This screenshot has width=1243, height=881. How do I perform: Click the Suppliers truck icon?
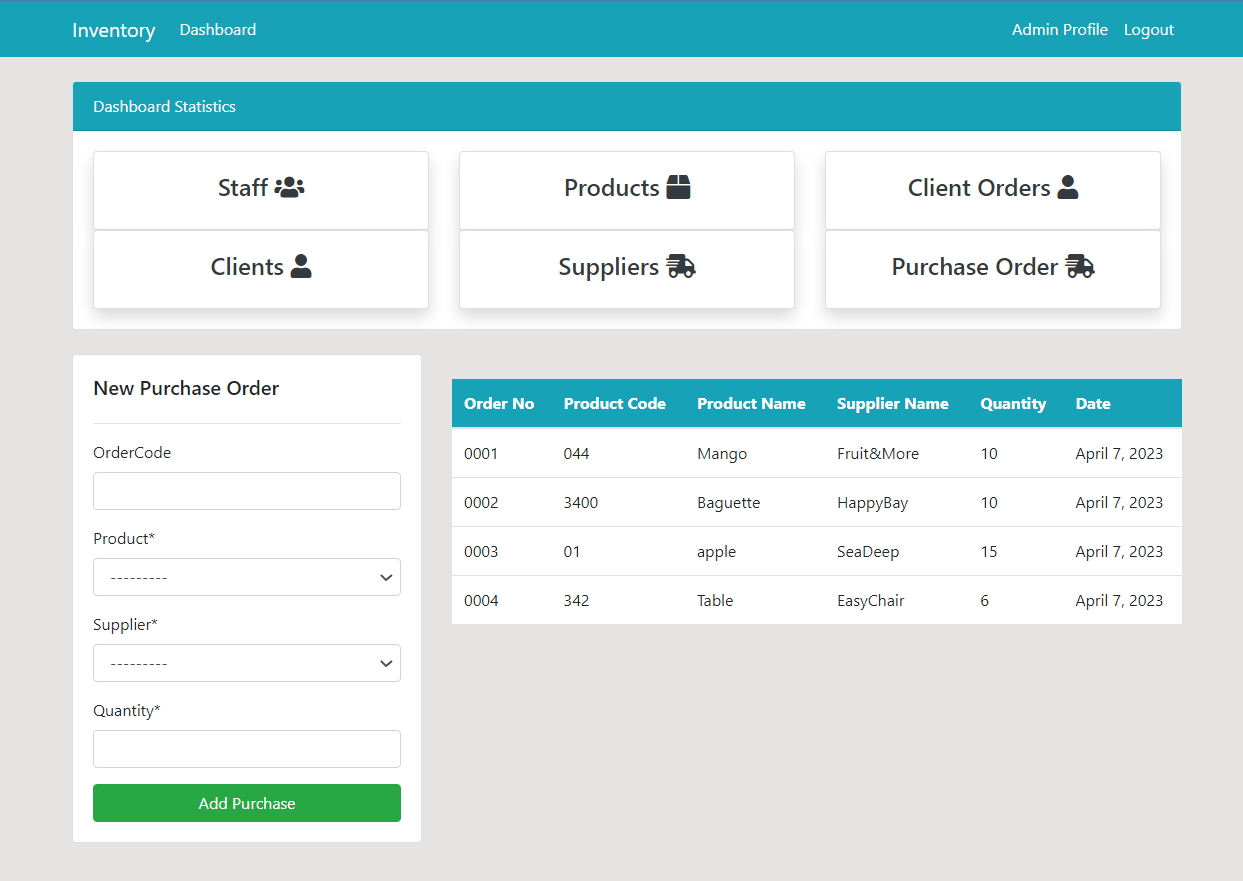click(x=681, y=266)
